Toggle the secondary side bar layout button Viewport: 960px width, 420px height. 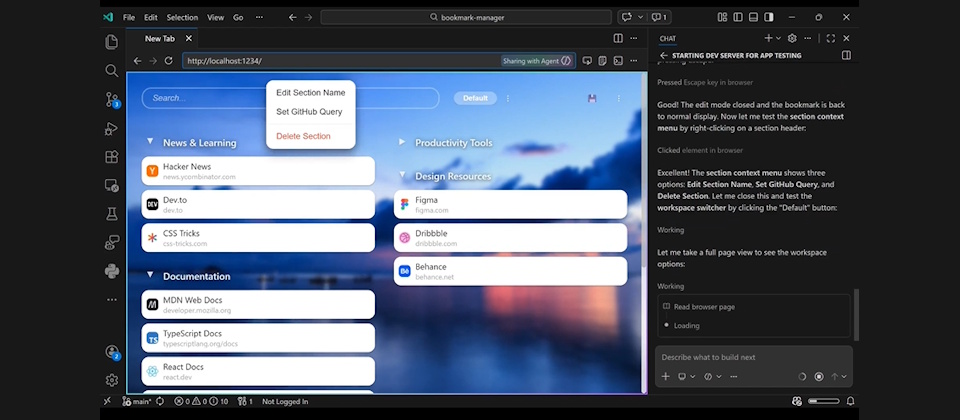[x=768, y=17]
